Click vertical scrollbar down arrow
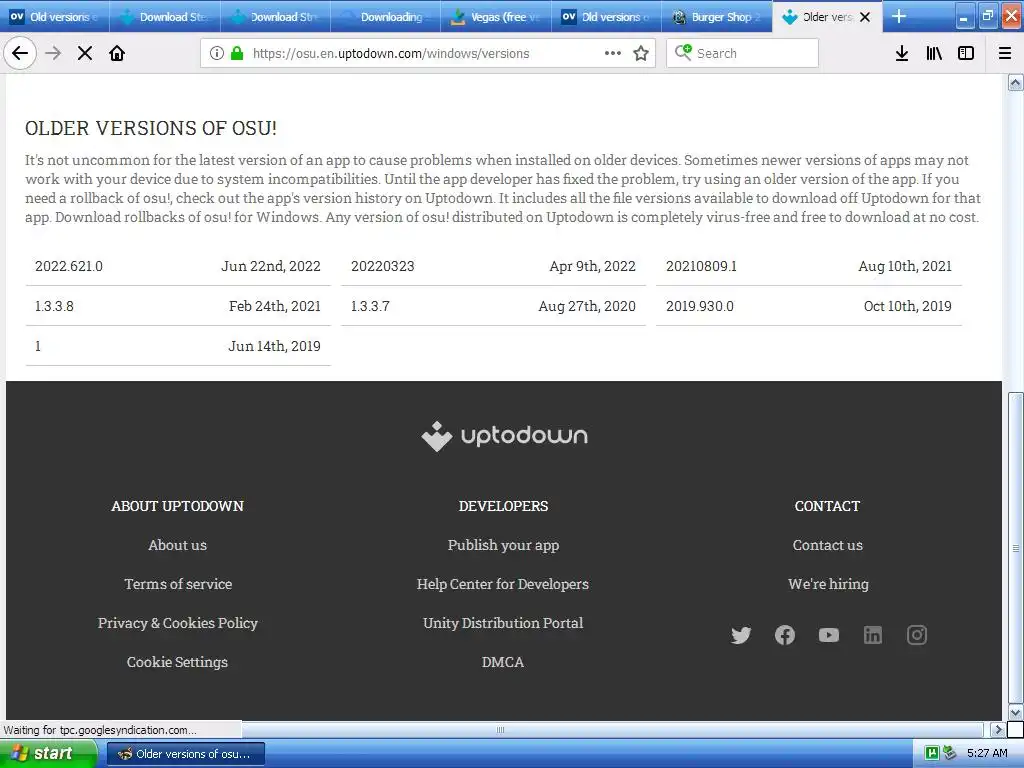1024x768 pixels. 1016,712
